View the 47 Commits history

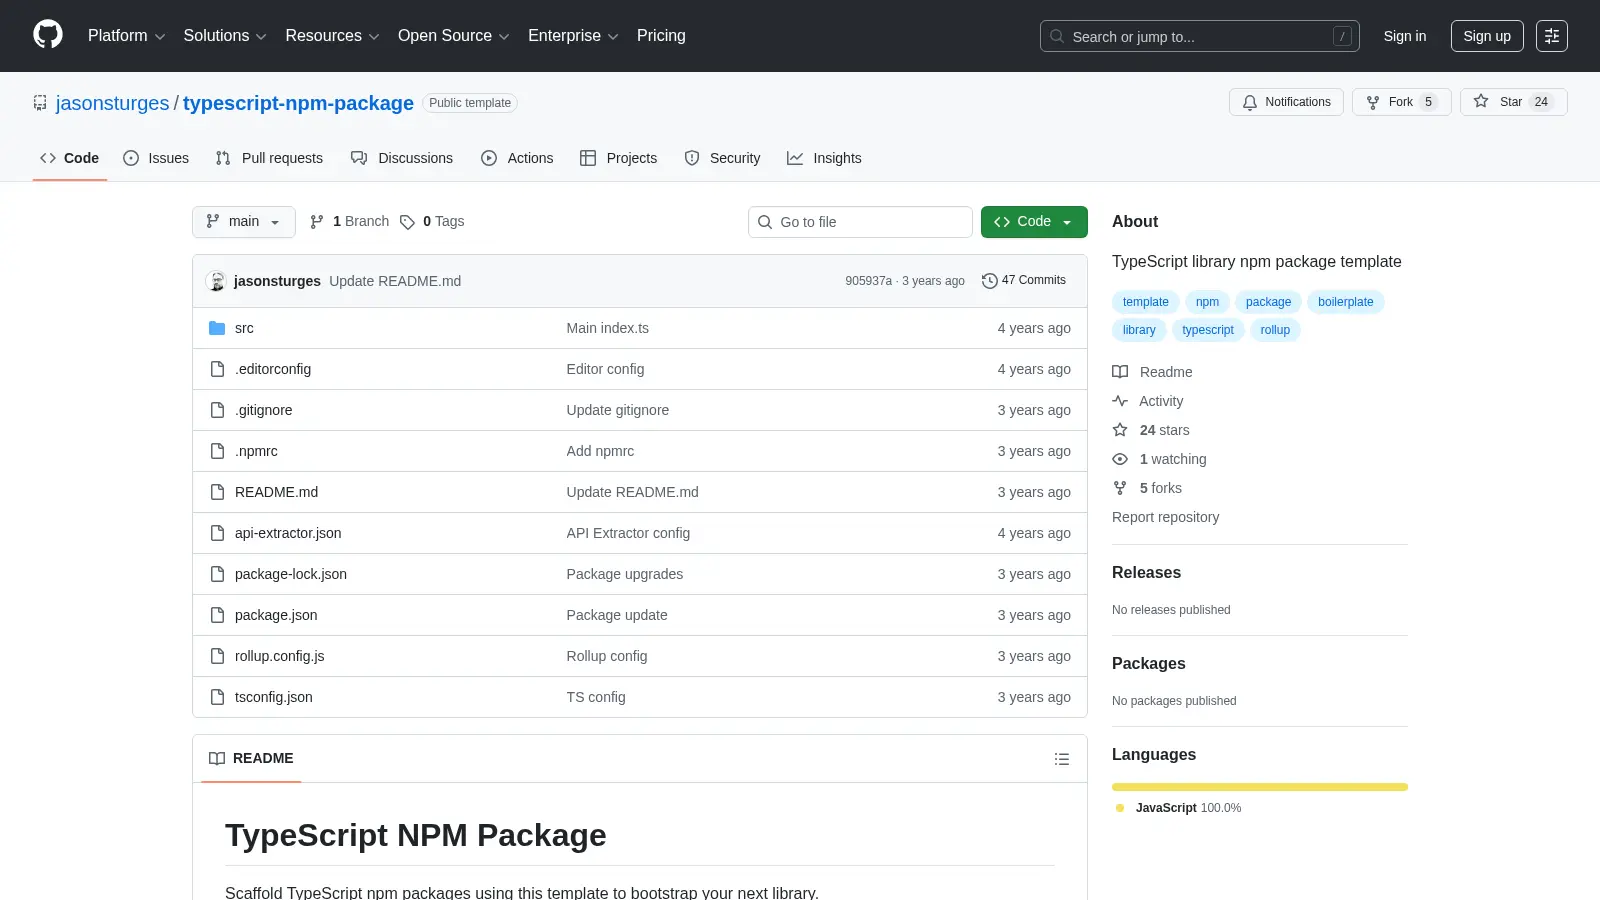point(1024,281)
